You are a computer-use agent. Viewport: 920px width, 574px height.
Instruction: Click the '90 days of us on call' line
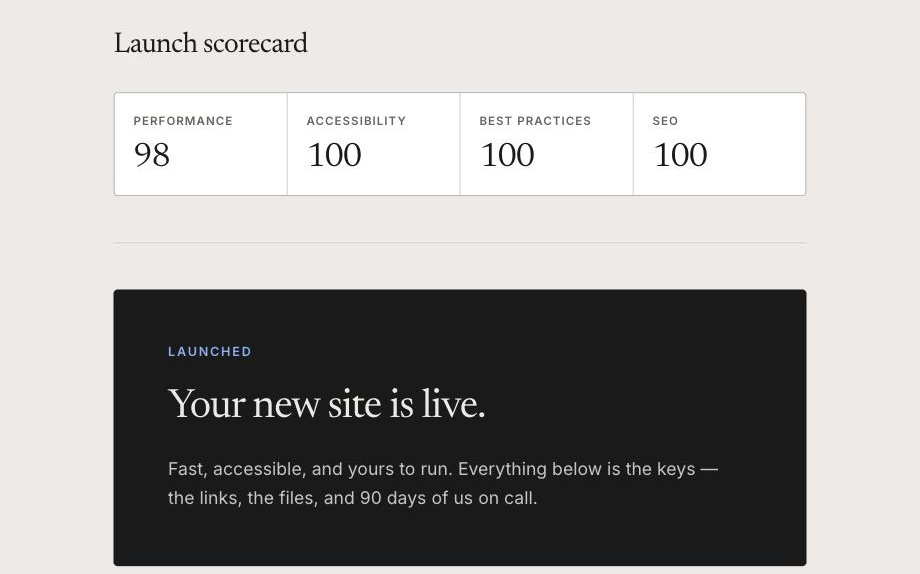(448, 498)
